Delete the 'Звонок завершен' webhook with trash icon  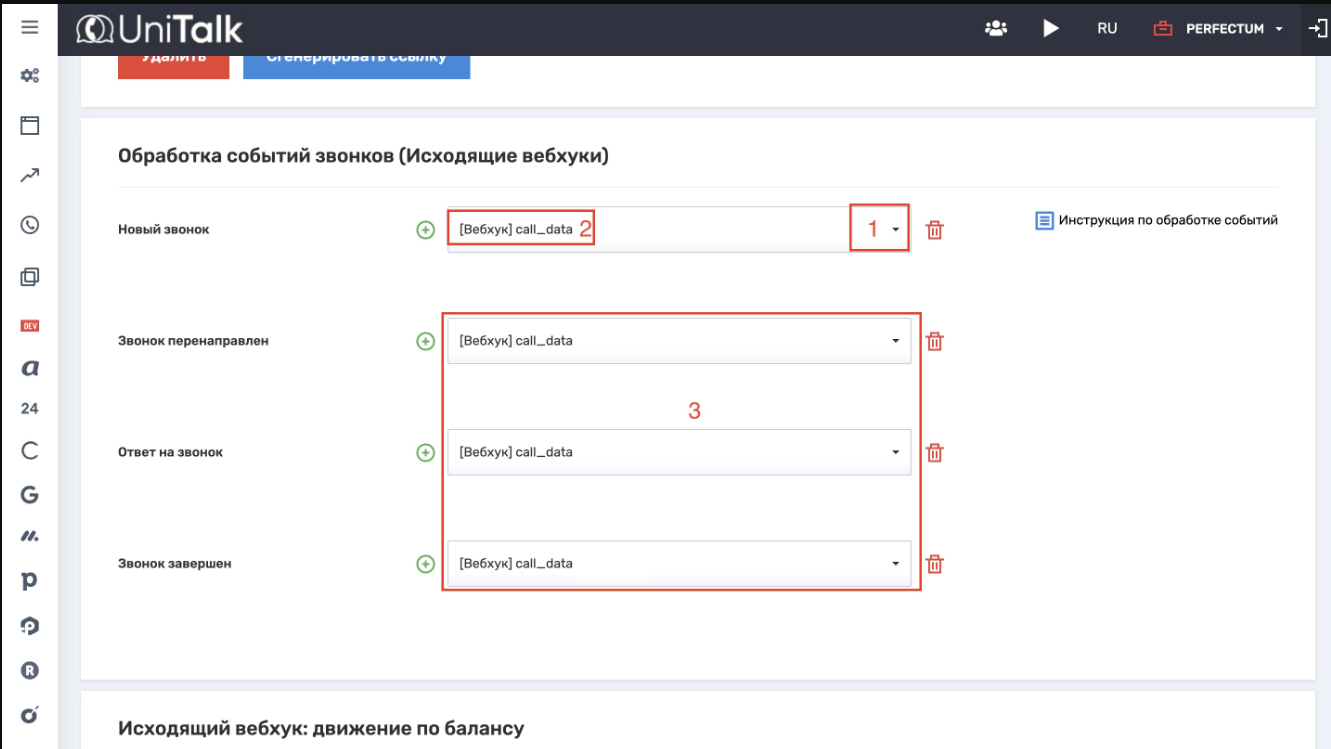click(x=934, y=564)
